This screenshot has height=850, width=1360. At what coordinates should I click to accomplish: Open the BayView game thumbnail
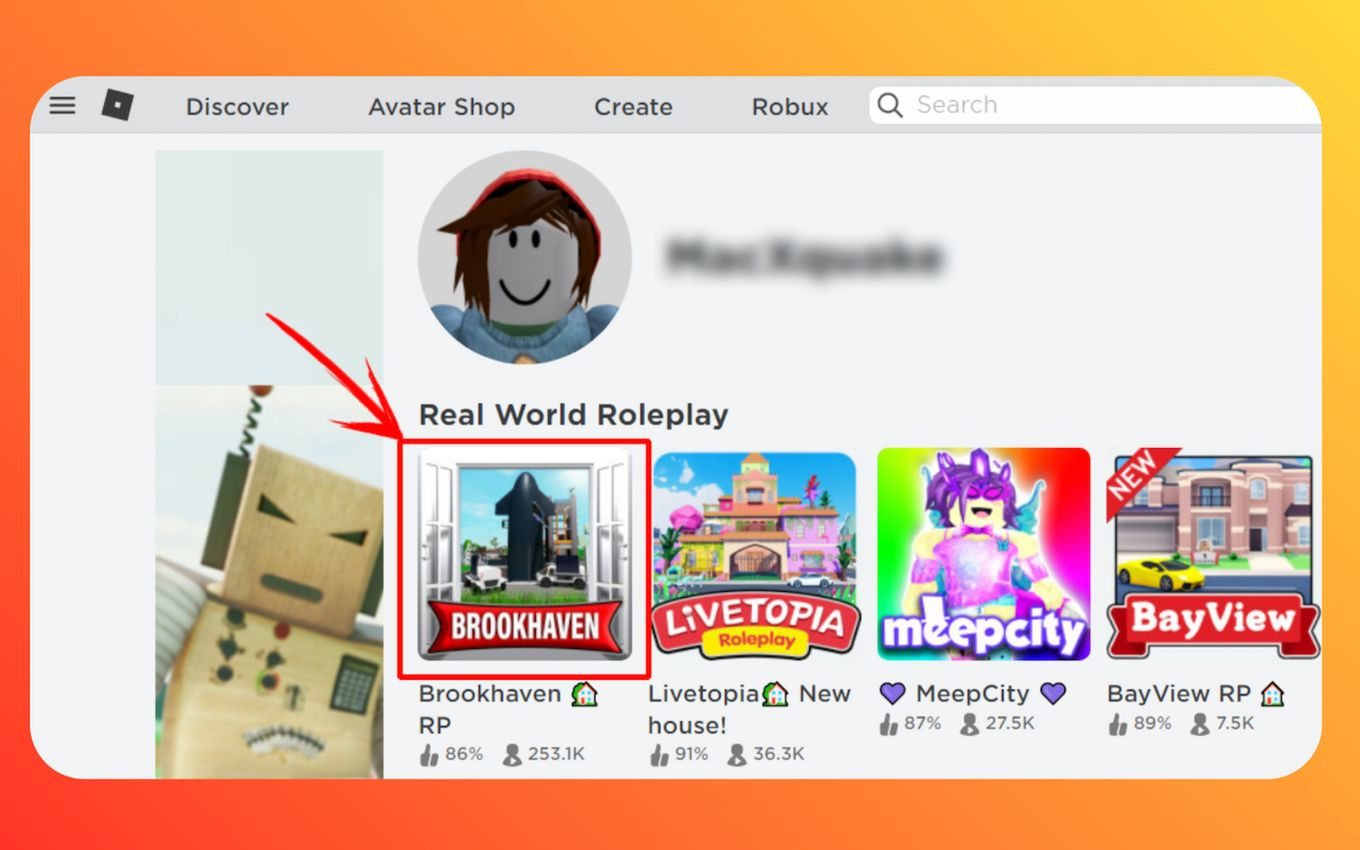(x=1213, y=554)
